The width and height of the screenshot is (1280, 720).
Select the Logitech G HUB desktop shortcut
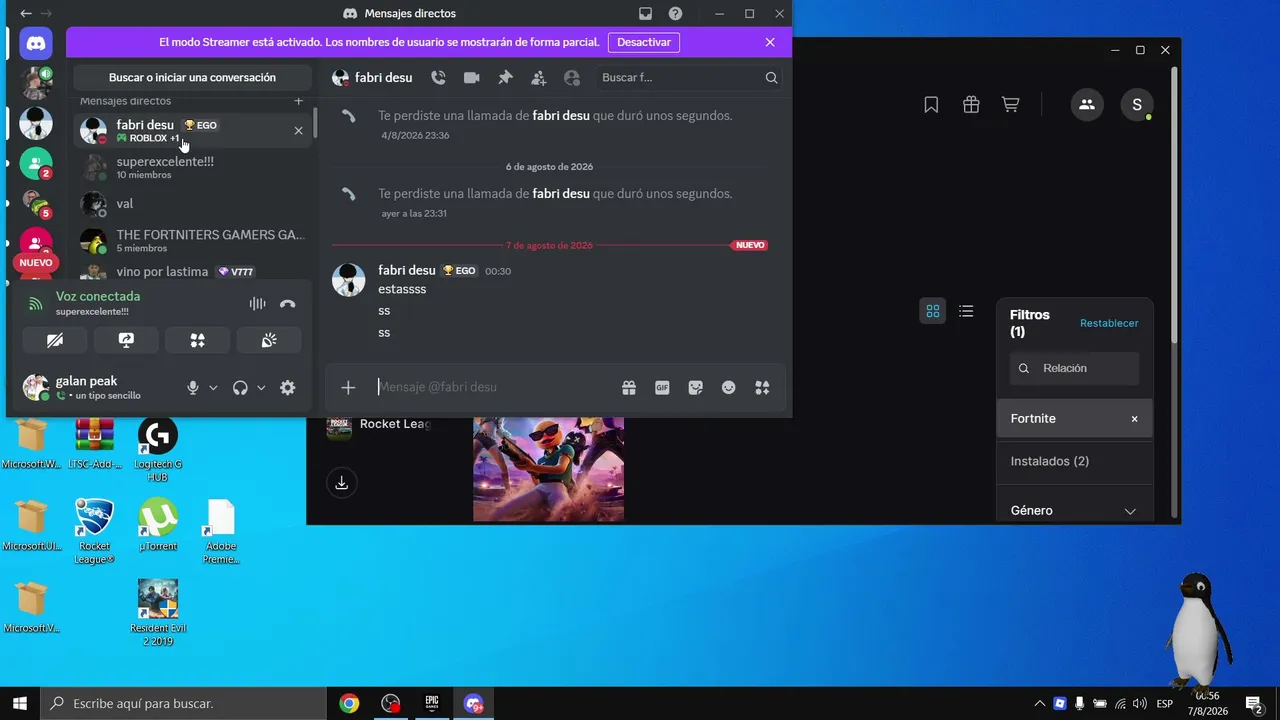pyautogui.click(x=157, y=451)
